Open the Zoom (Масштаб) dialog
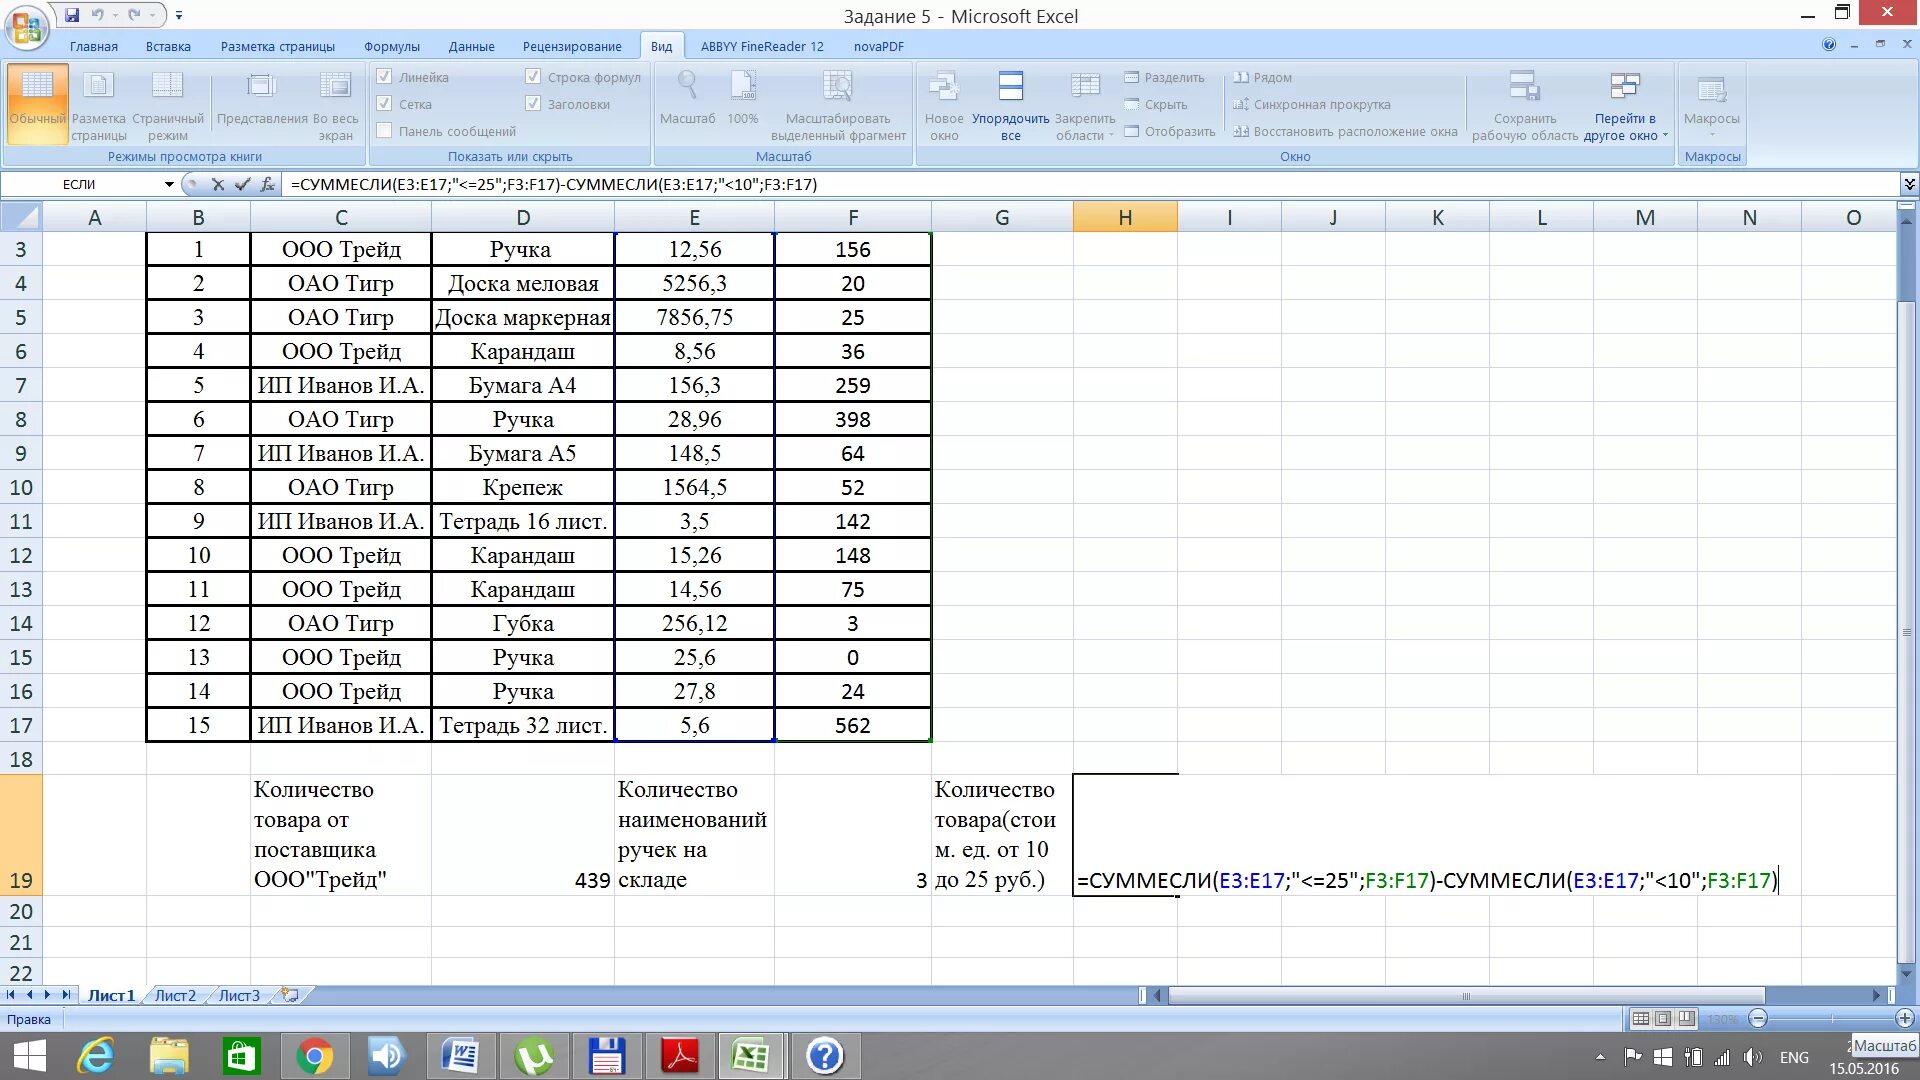 pos(687,98)
